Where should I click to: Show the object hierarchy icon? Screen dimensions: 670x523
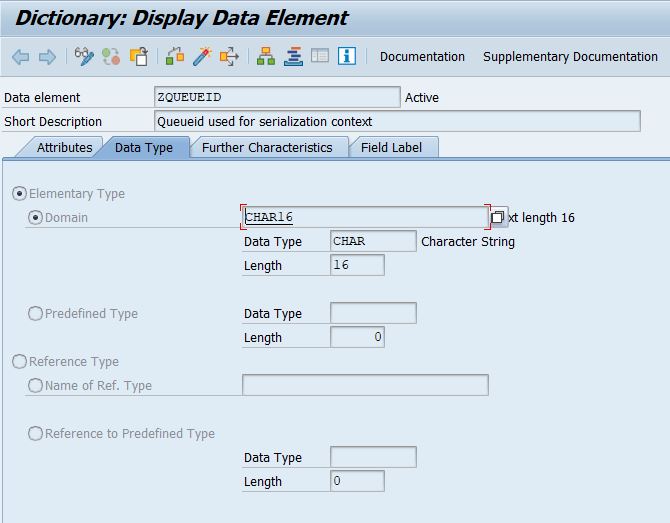click(266, 56)
